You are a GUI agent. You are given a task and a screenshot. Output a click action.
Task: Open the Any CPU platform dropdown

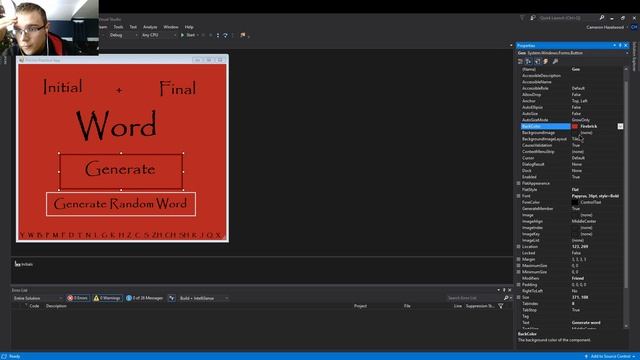(158, 36)
